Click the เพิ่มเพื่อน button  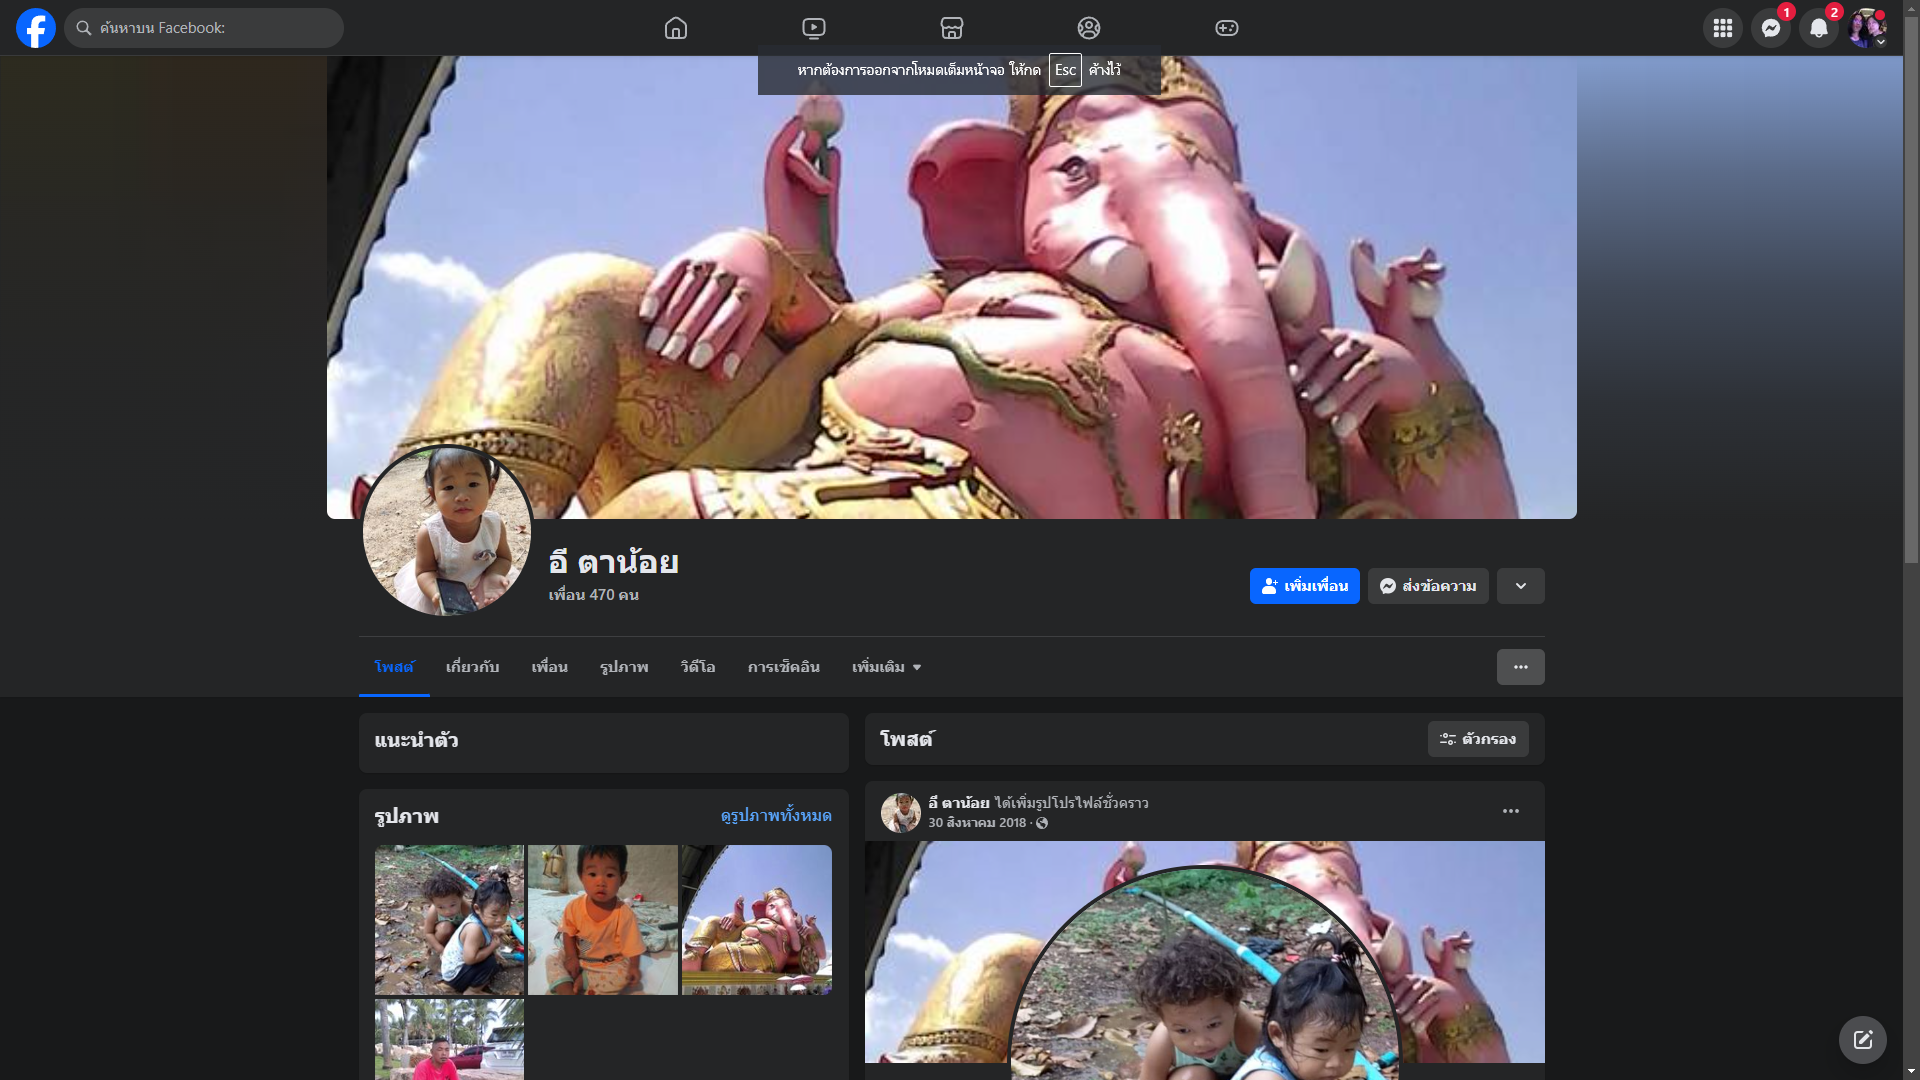coord(1304,586)
